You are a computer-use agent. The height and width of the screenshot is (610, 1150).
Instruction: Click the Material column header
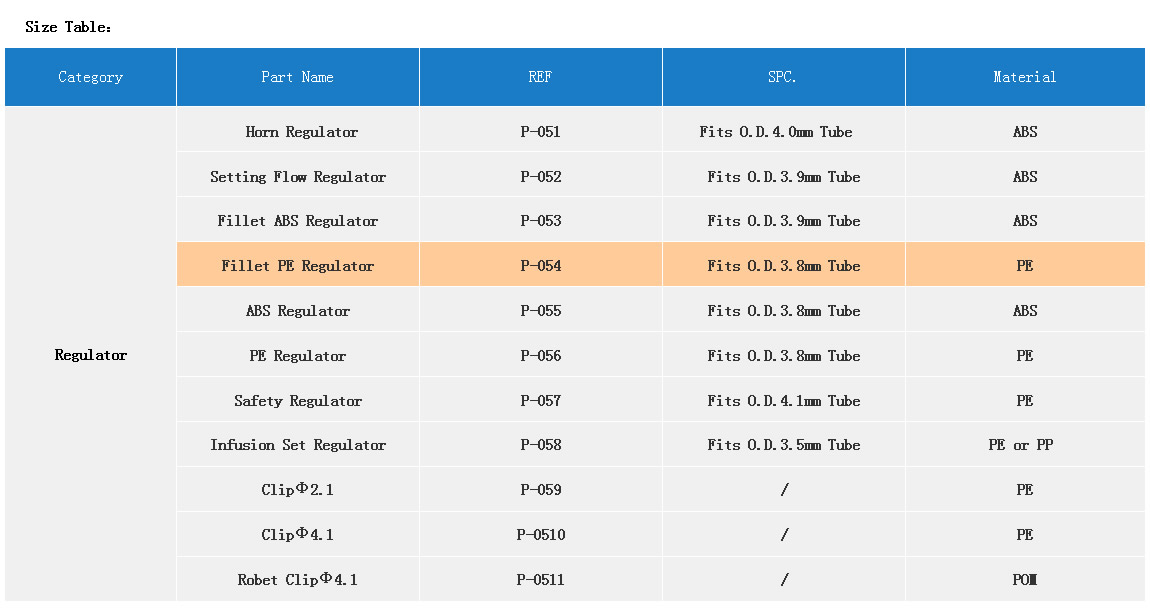1024,77
